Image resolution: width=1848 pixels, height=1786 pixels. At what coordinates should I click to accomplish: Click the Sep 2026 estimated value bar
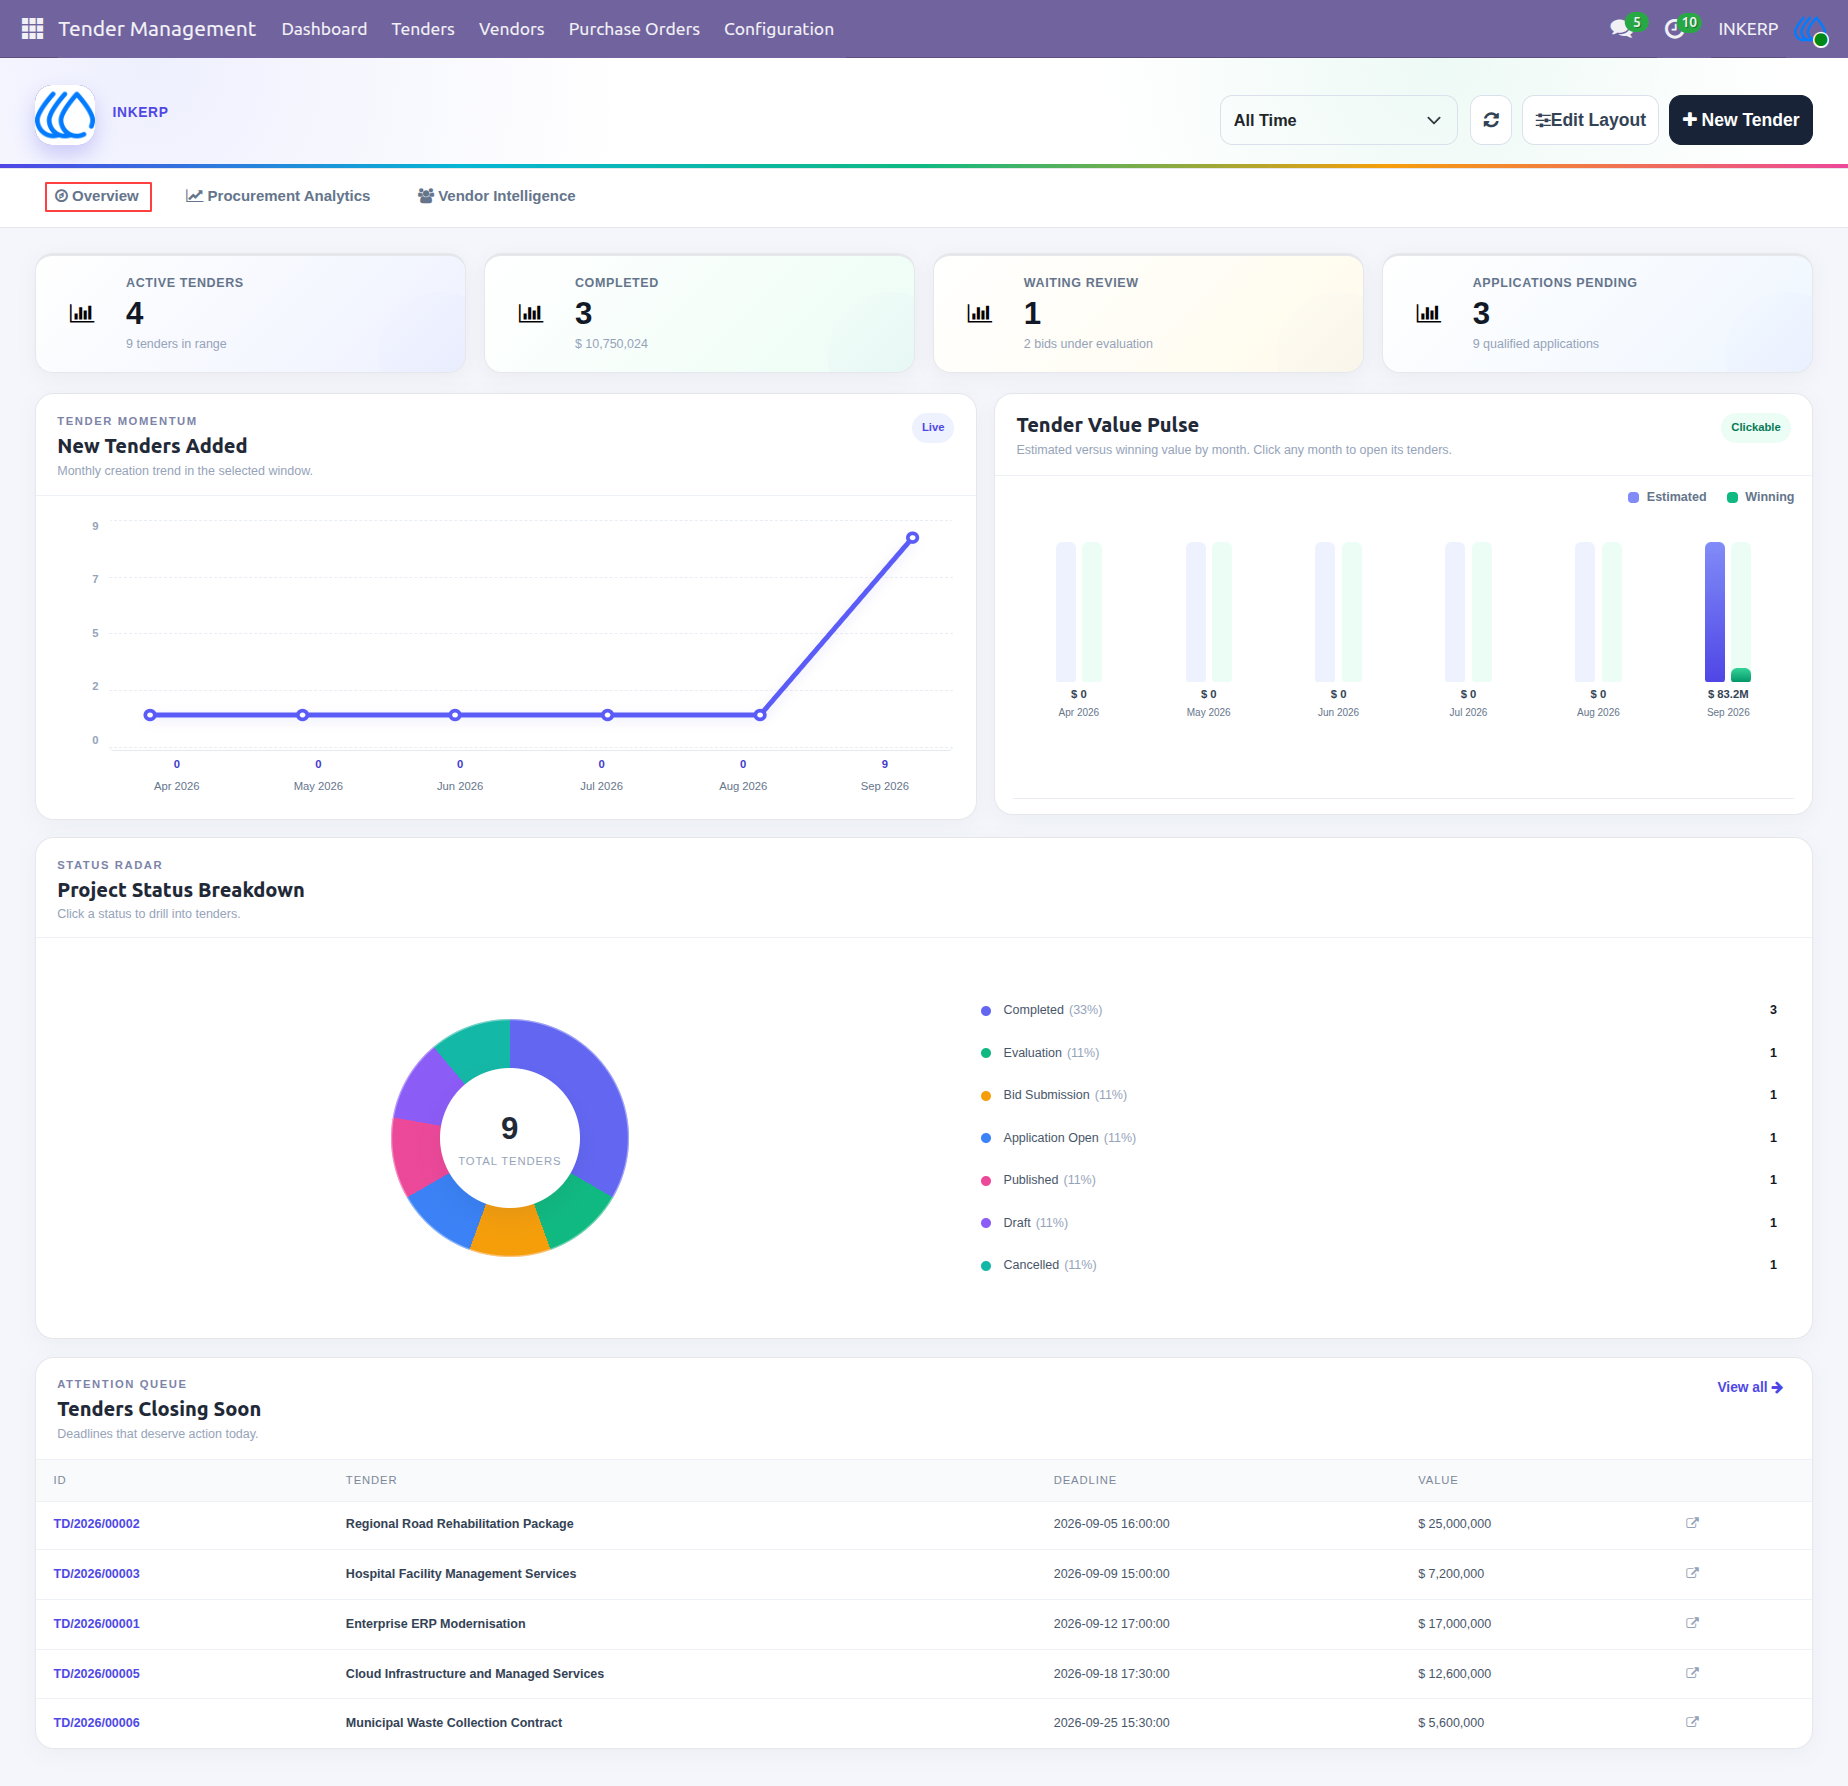click(1714, 612)
